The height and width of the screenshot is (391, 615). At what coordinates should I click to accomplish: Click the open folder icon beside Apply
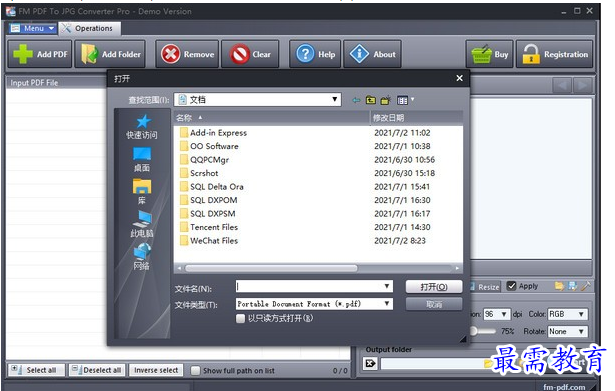click(x=559, y=286)
